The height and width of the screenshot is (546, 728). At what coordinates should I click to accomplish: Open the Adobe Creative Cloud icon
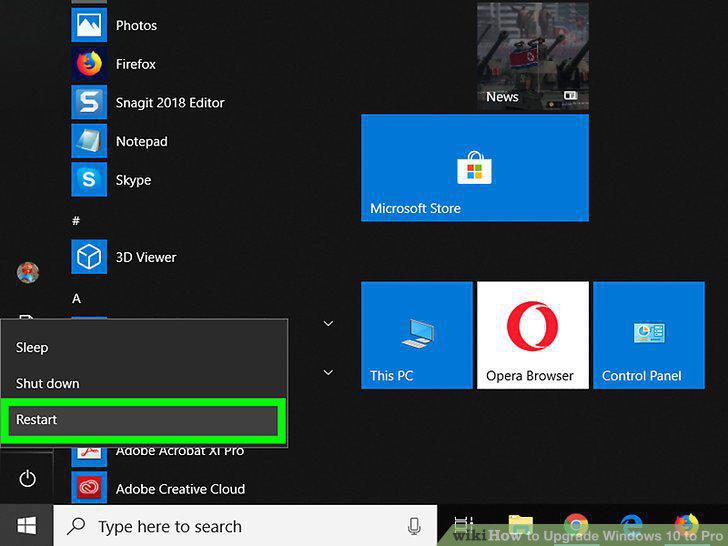[x=89, y=488]
